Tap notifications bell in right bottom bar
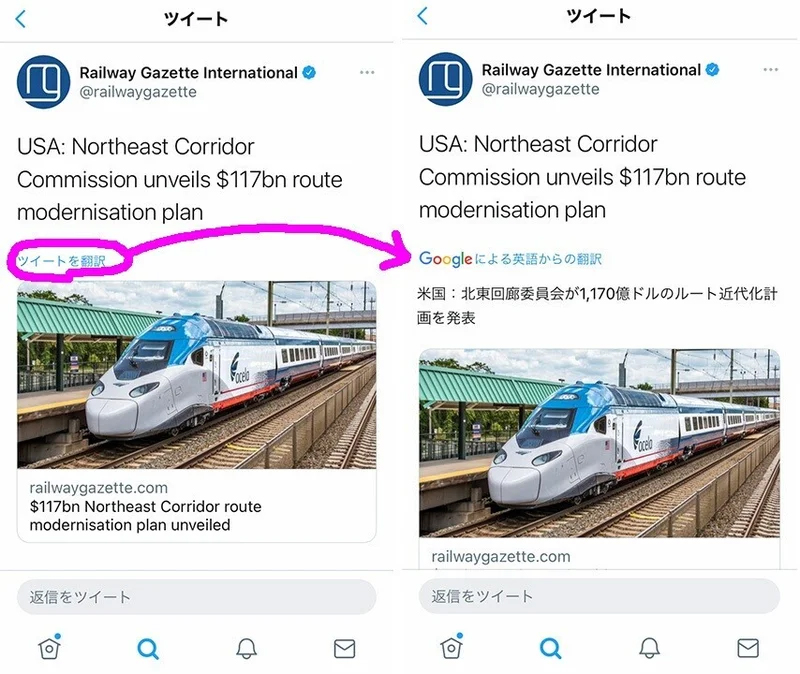This screenshot has width=800, height=674. (x=649, y=649)
